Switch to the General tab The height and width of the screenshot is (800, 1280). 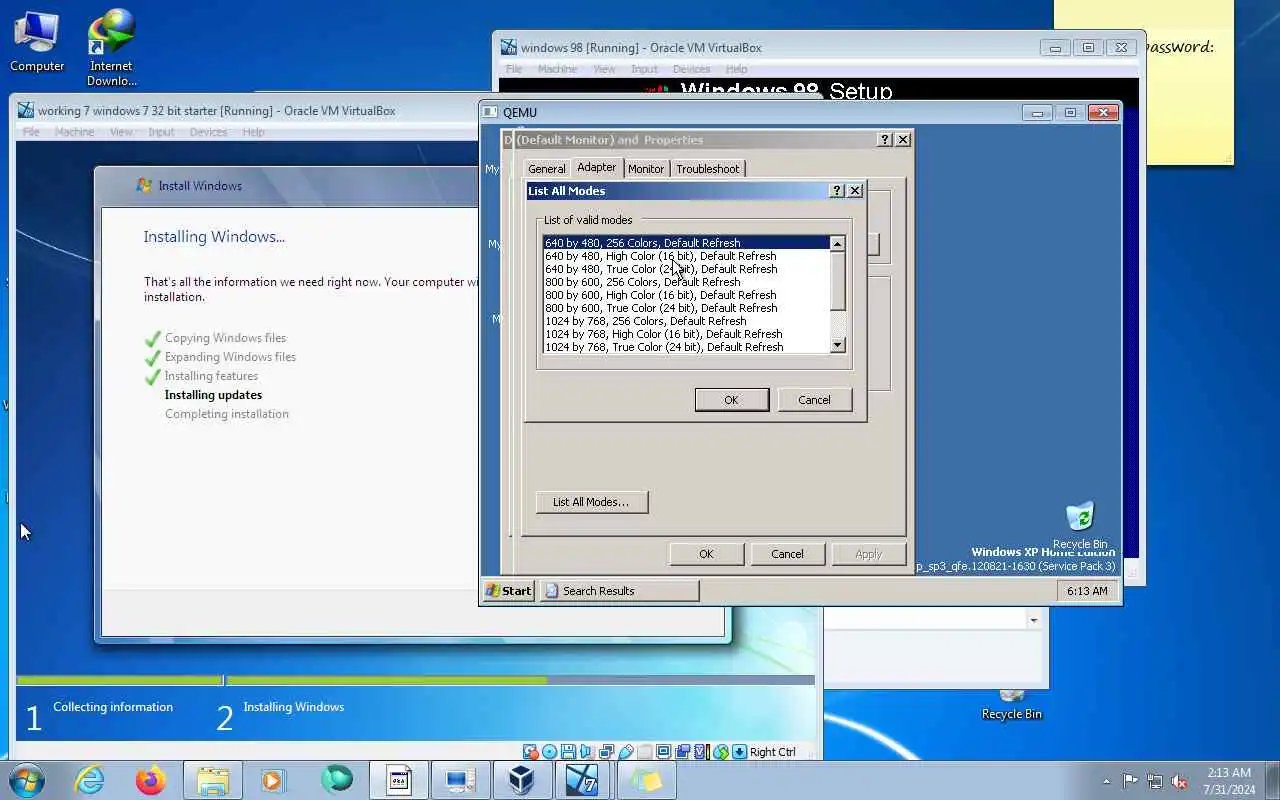pos(547,169)
